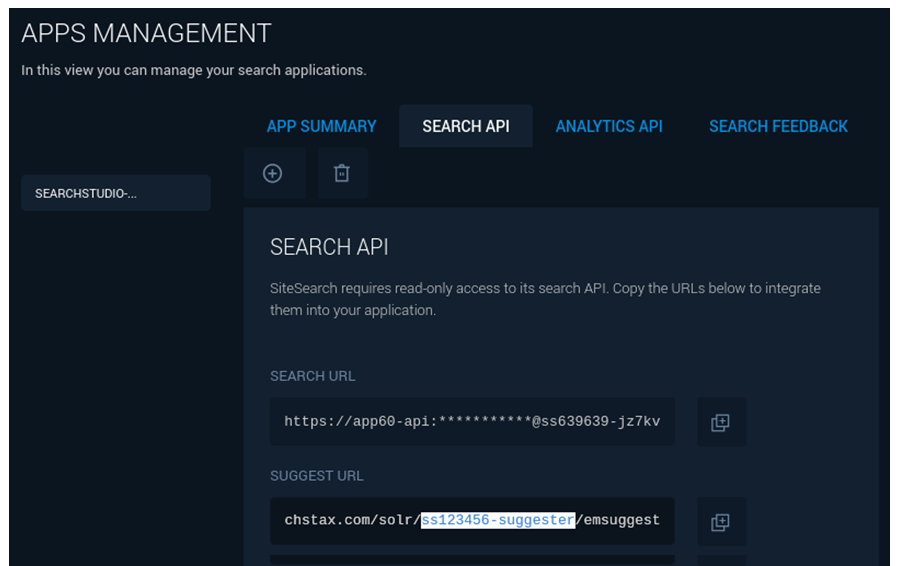Select the Search API tab

[466, 126]
